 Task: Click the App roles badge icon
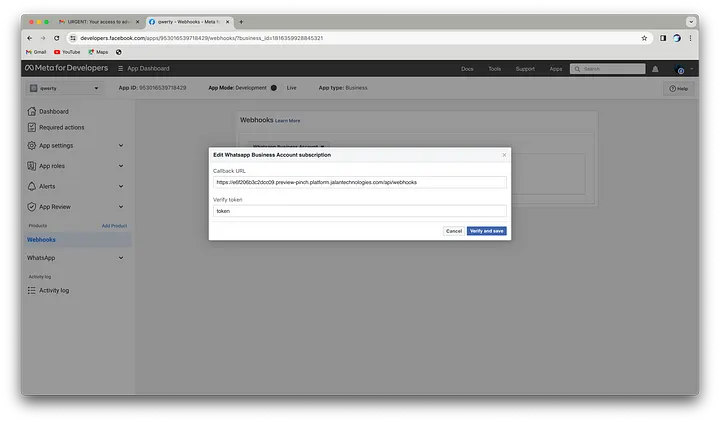(x=31, y=166)
